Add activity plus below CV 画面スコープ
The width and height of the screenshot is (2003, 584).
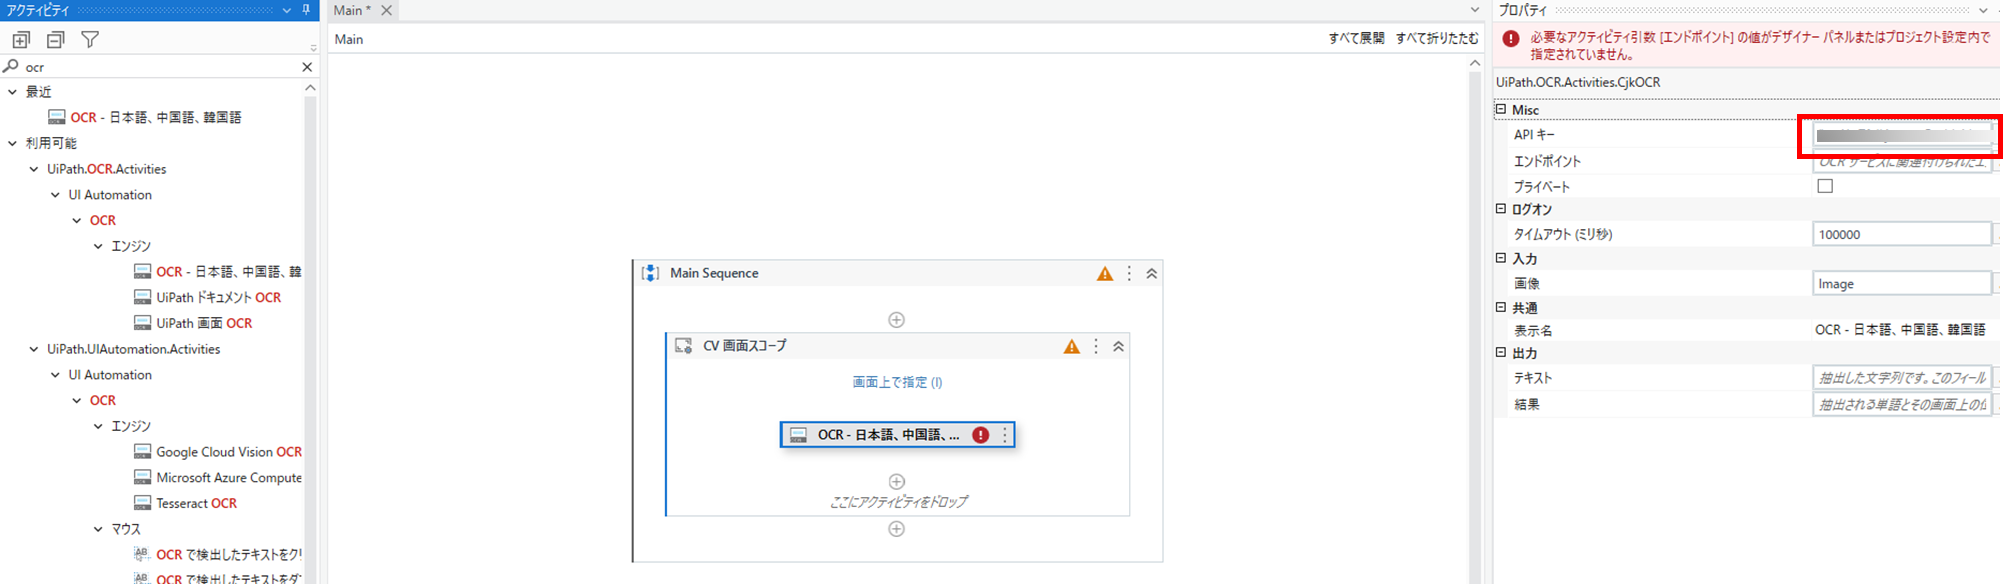[x=897, y=529]
